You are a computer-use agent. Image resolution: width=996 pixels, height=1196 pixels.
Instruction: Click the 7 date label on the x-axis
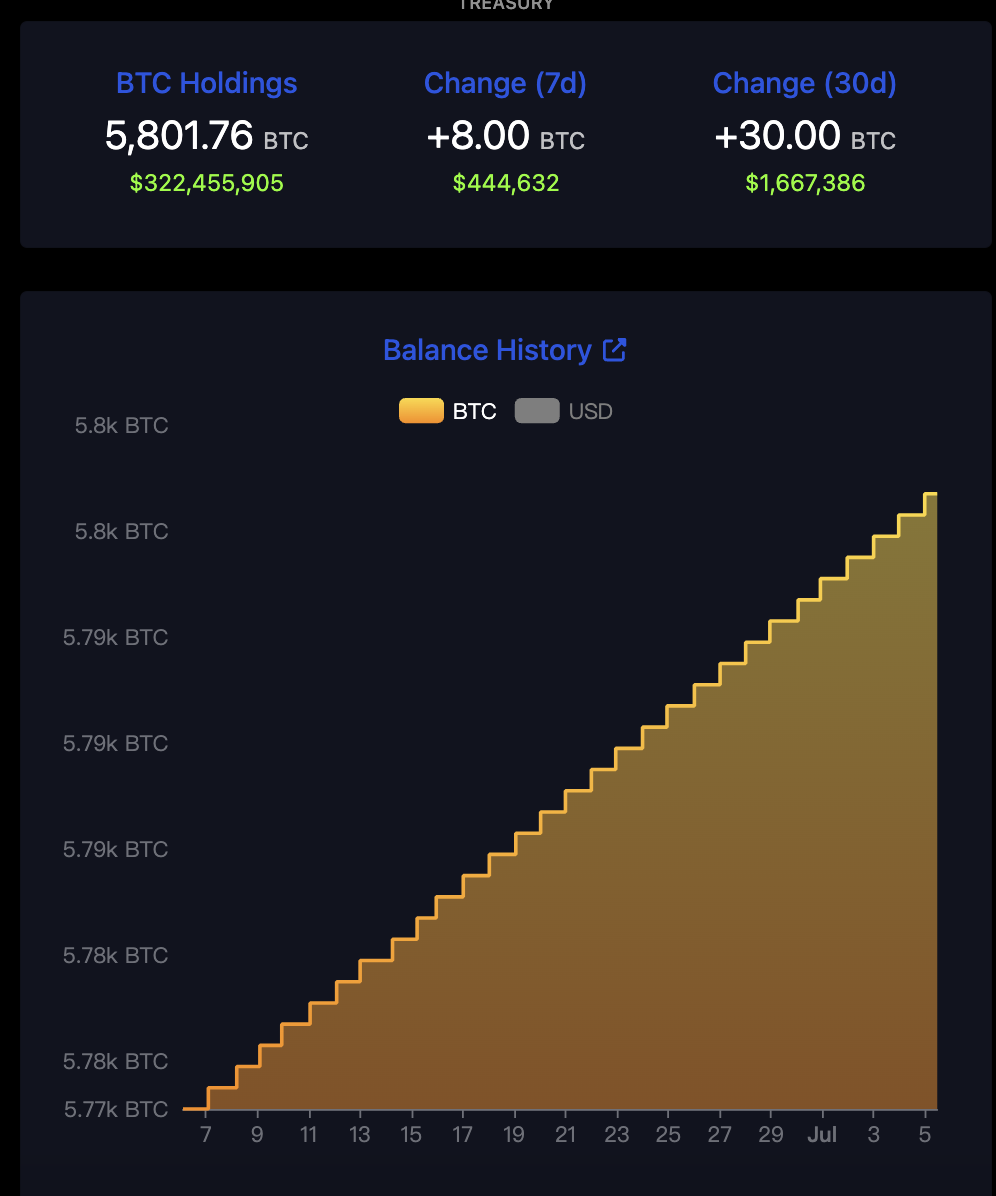[207, 1135]
